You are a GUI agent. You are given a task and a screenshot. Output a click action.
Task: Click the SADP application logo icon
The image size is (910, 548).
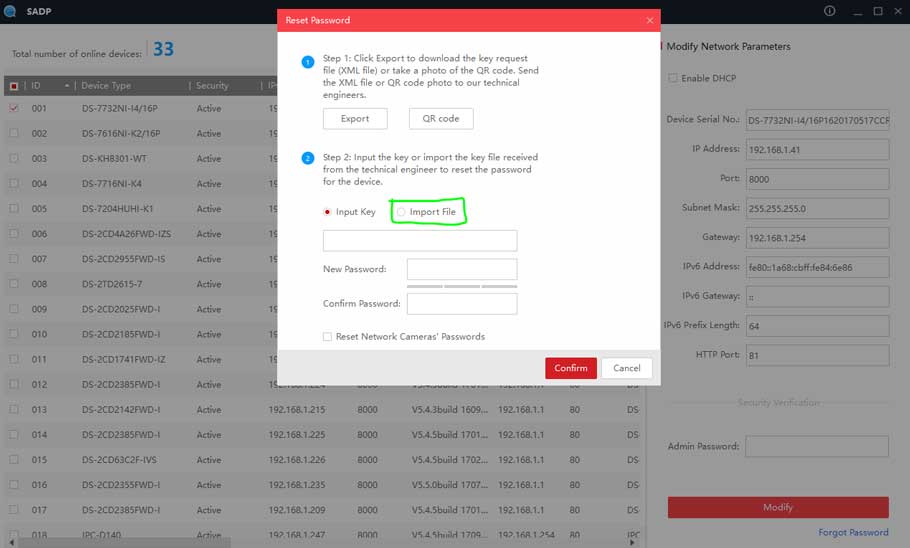[9, 10]
